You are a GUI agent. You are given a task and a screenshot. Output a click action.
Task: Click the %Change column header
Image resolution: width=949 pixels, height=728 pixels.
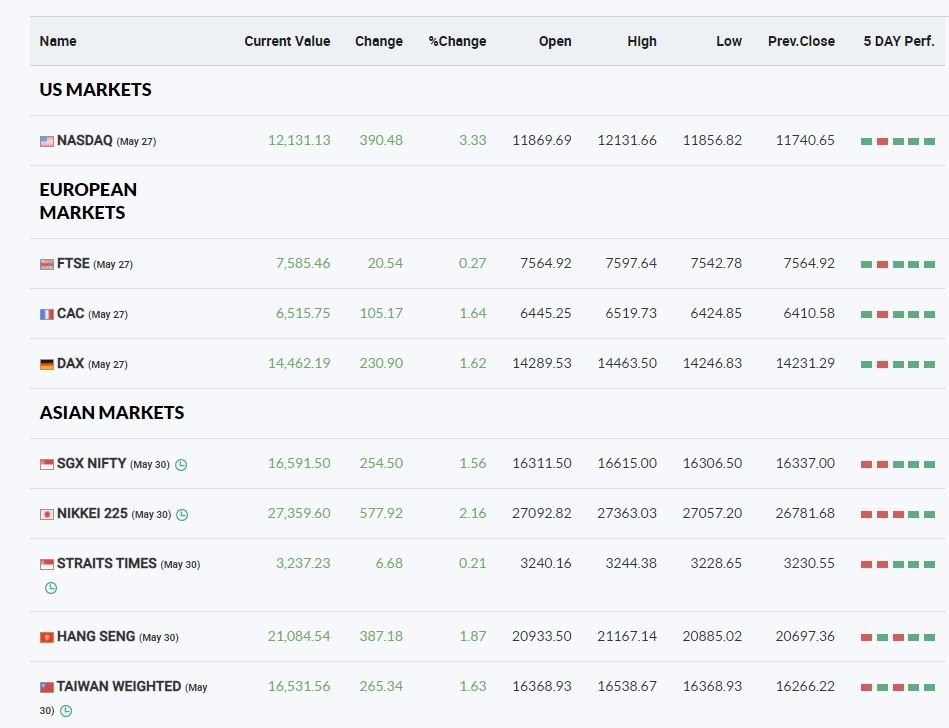(458, 41)
